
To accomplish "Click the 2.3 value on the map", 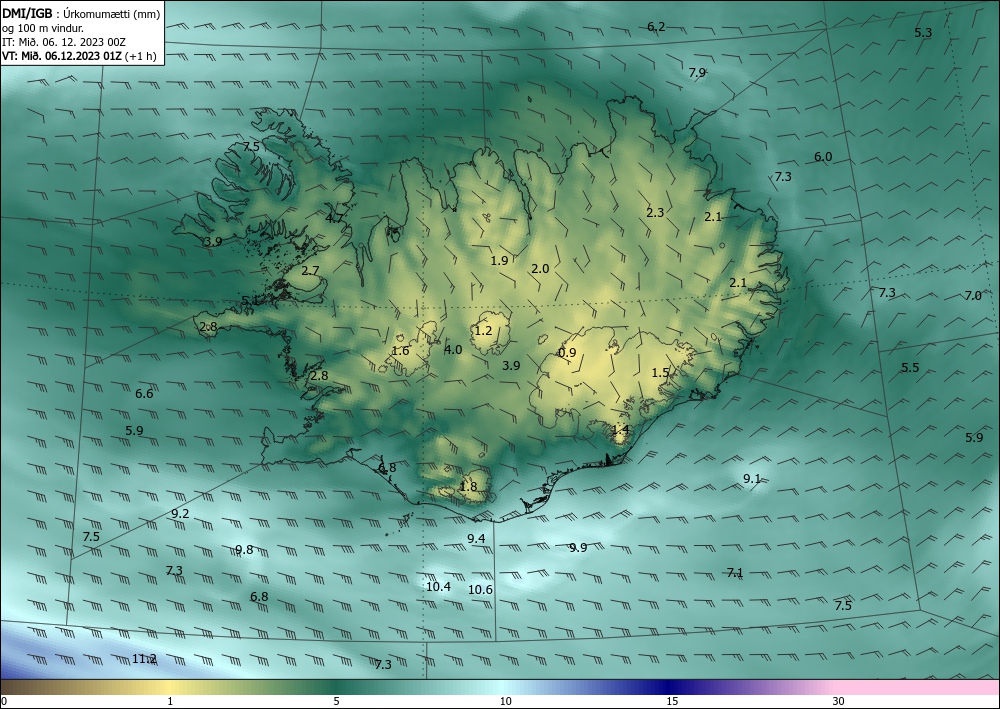I will (x=656, y=213).
